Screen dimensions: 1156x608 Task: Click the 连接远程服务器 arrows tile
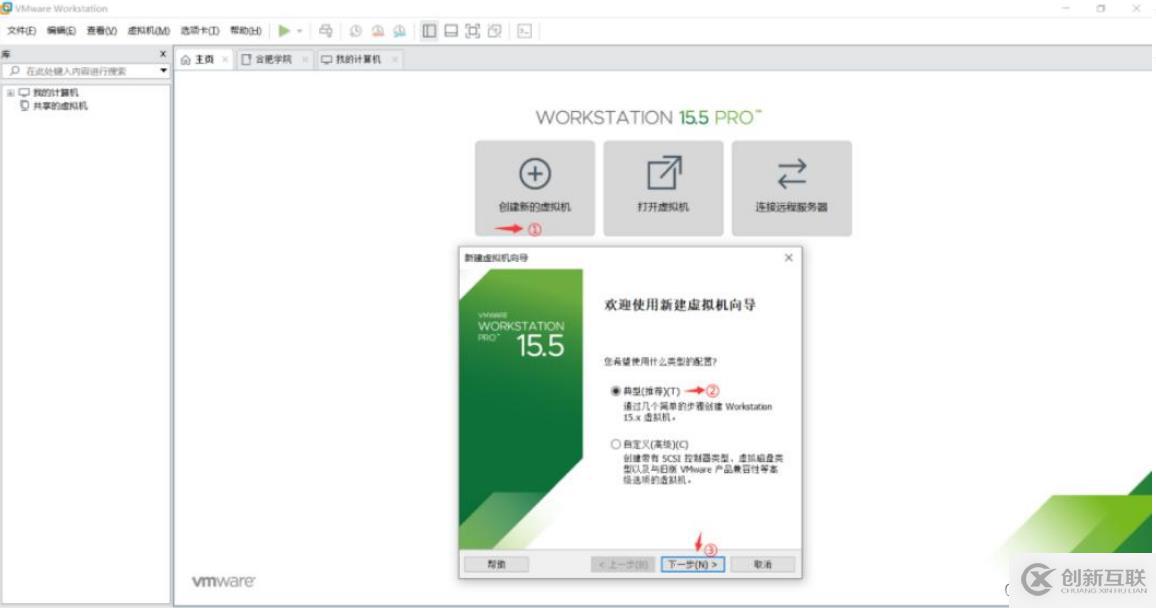click(792, 188)
